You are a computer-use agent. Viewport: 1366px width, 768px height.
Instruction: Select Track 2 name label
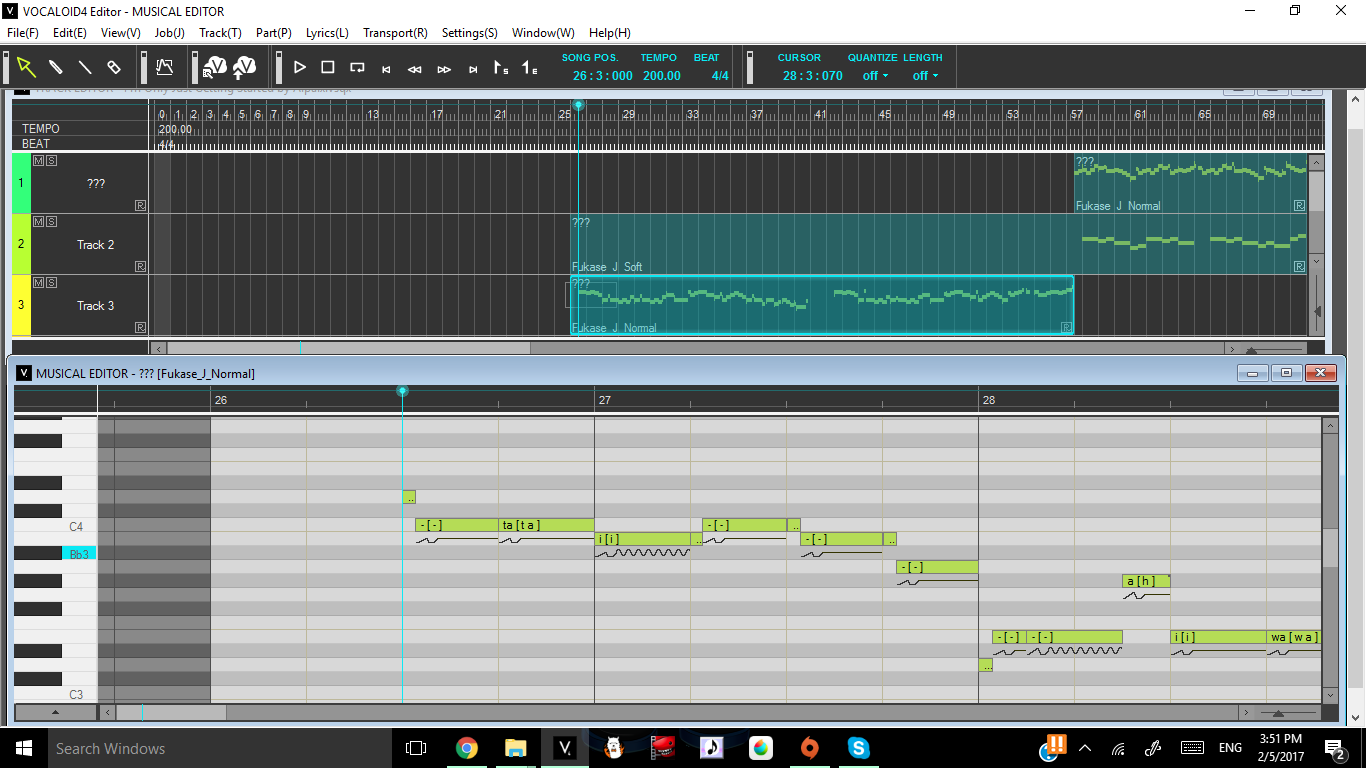click(95, 245)
